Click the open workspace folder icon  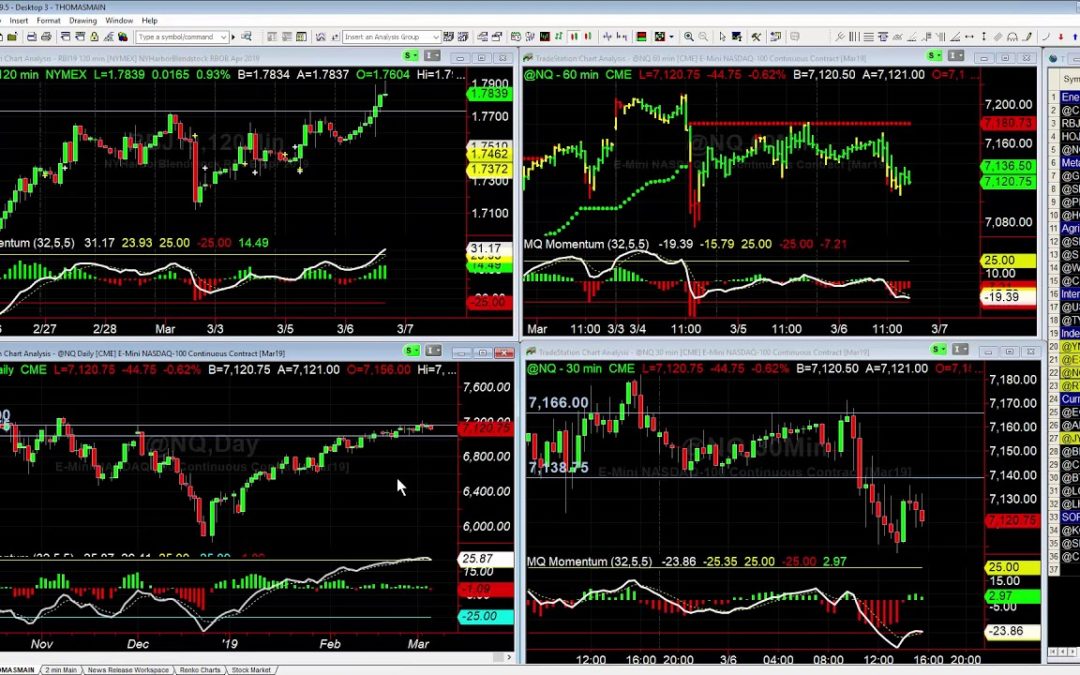coord(12,37)
